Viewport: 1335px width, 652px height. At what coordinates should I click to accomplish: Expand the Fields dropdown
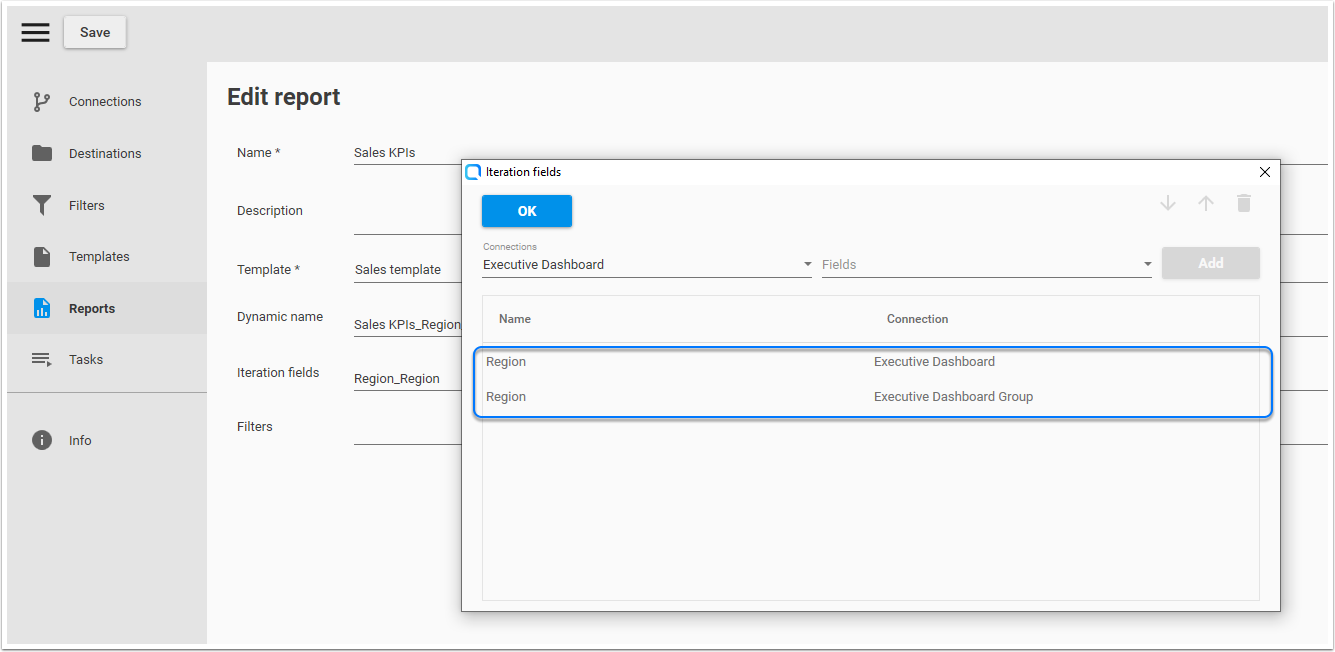click(x=1147, y=265)
